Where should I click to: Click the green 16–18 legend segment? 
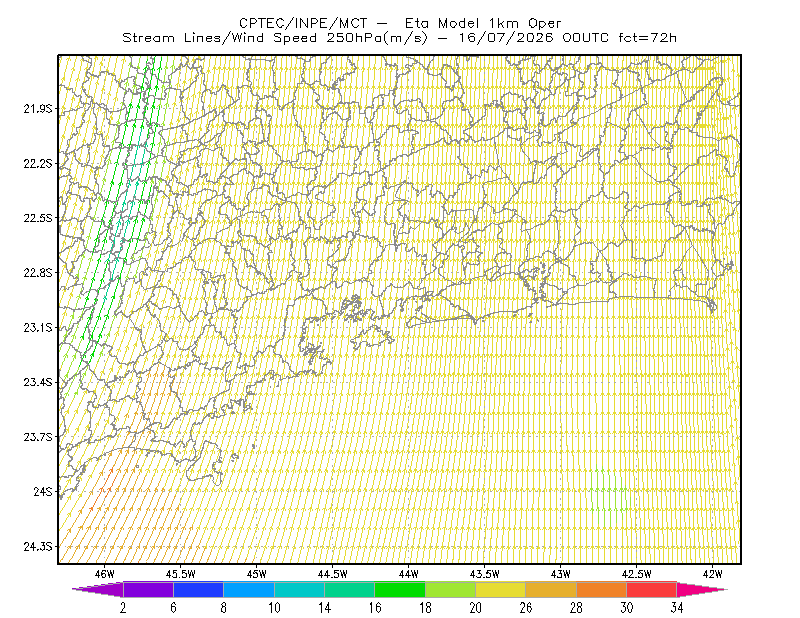[x=400, y=589]
